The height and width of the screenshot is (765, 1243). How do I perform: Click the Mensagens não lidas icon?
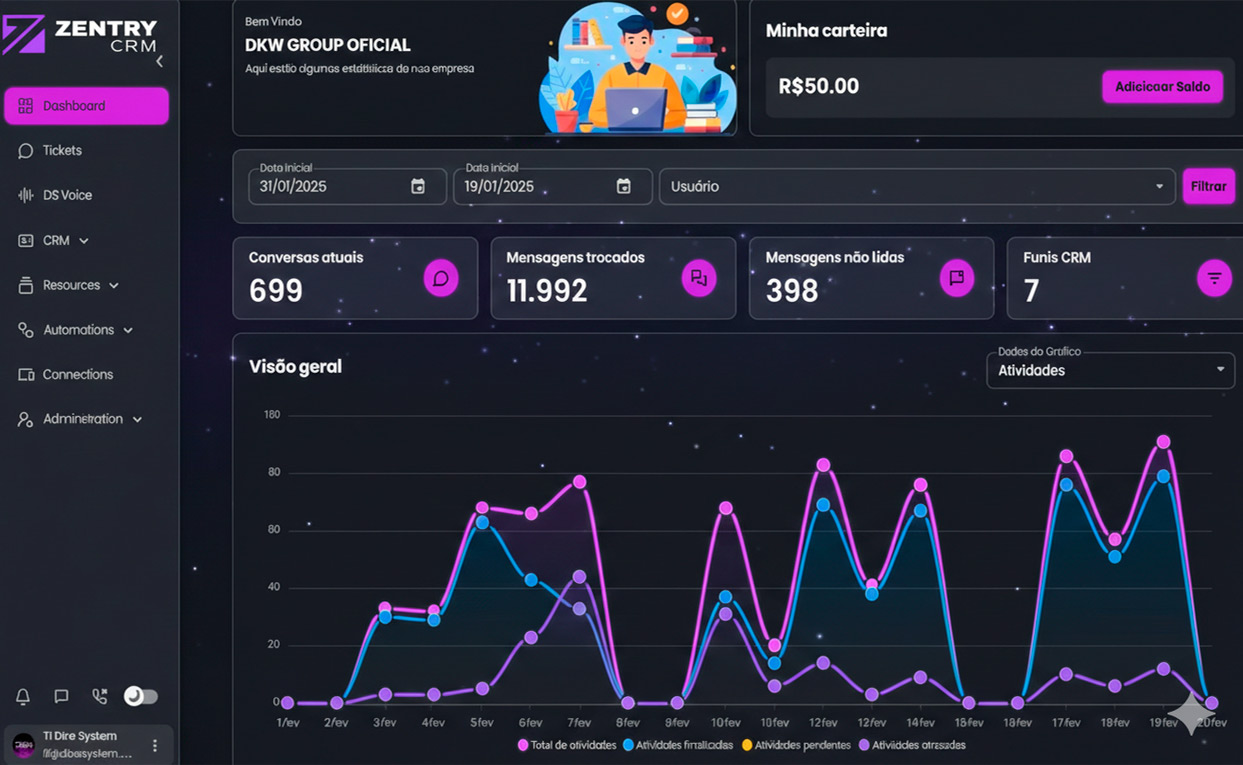click(x=957, y=278)
